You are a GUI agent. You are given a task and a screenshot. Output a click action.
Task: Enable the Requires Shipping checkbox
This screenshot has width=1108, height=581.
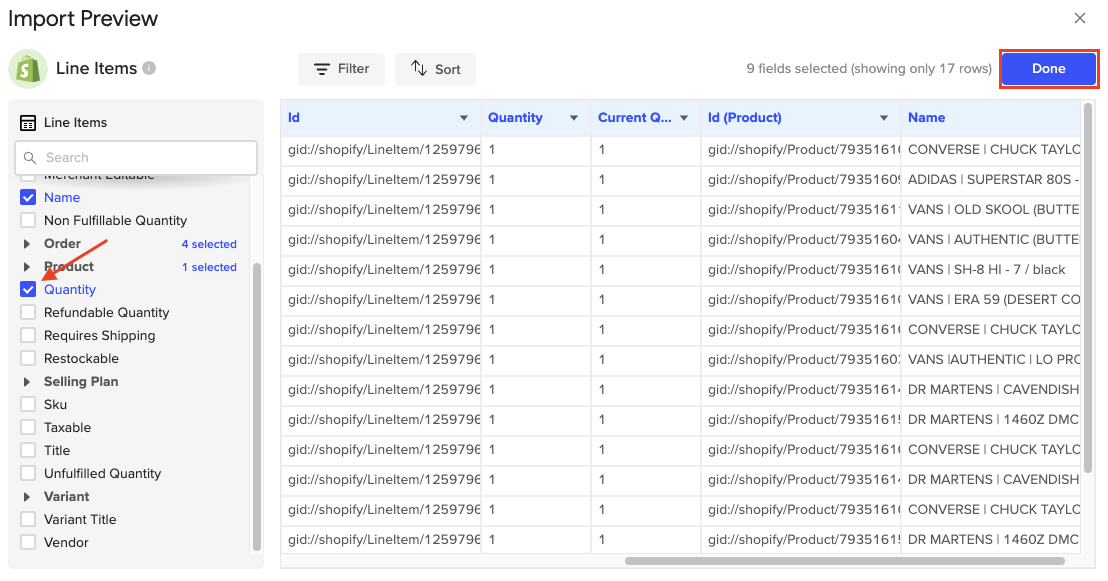[28, 335]
